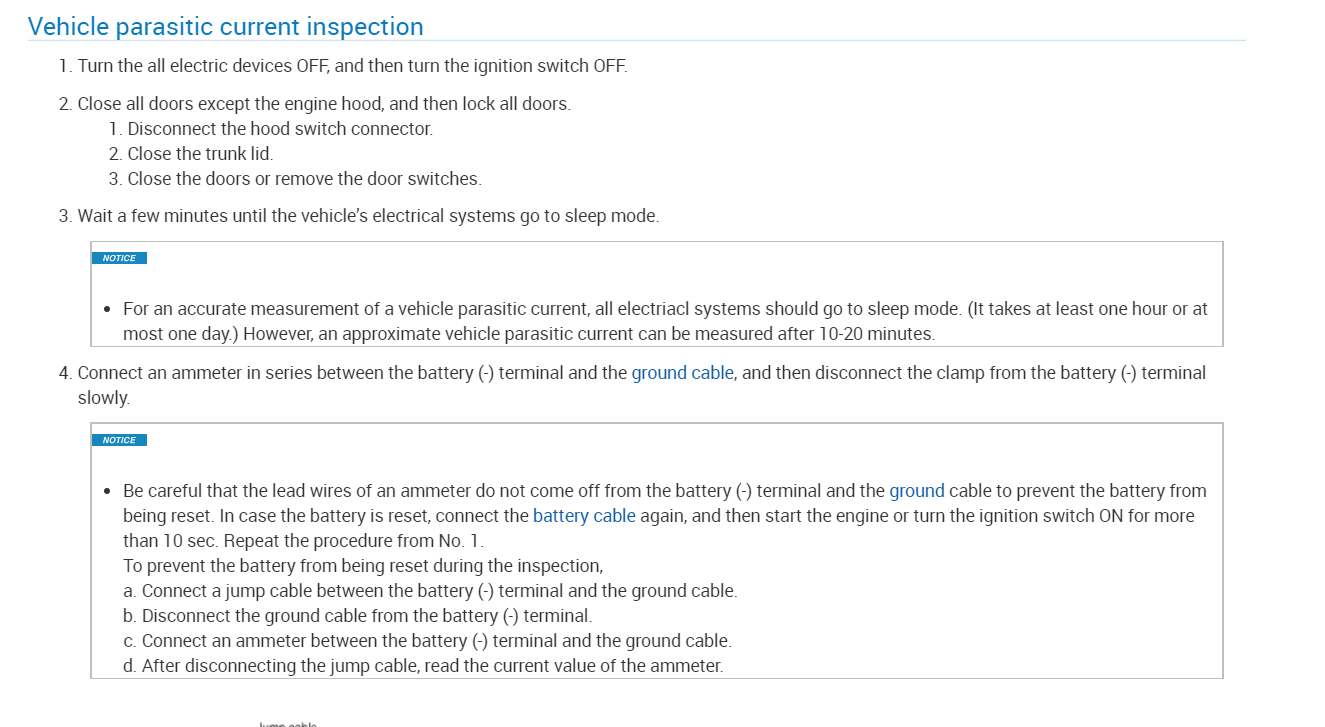Click the NOTICE badge above the sleep mode note
The height and width of the screenshot is (727, 1325).
(119, 258)
